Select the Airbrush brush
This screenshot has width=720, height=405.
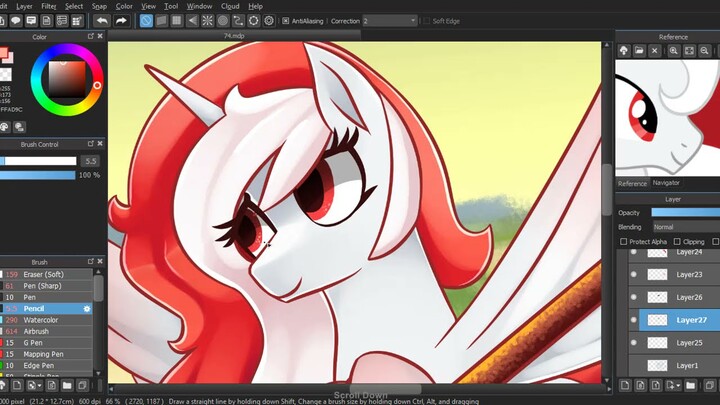pyautogui.click(x=46, y=332)
